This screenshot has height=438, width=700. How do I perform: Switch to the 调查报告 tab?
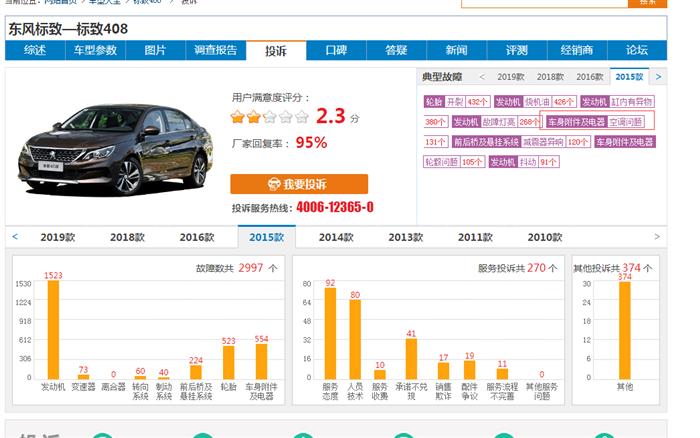point(216,50)
